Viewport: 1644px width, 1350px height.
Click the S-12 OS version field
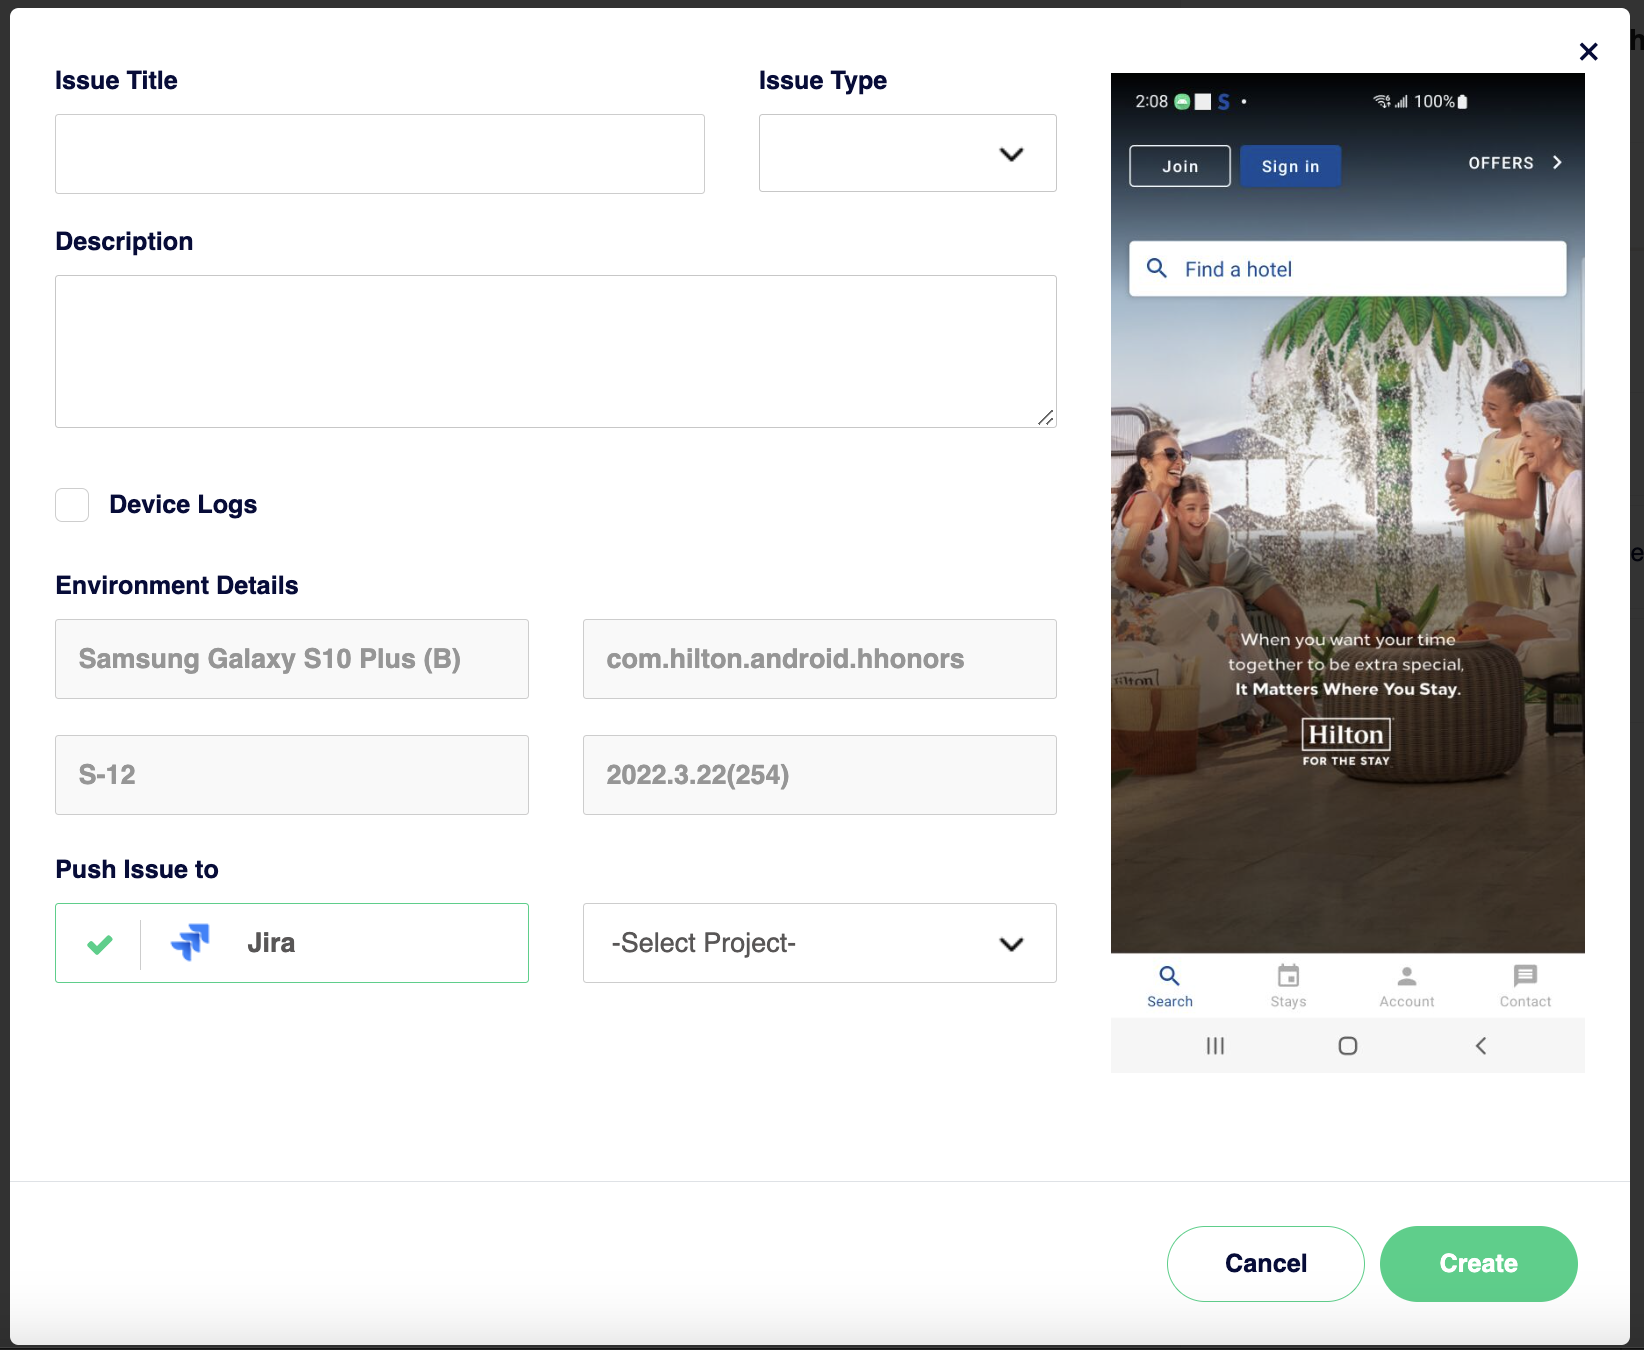click(292, 775)
